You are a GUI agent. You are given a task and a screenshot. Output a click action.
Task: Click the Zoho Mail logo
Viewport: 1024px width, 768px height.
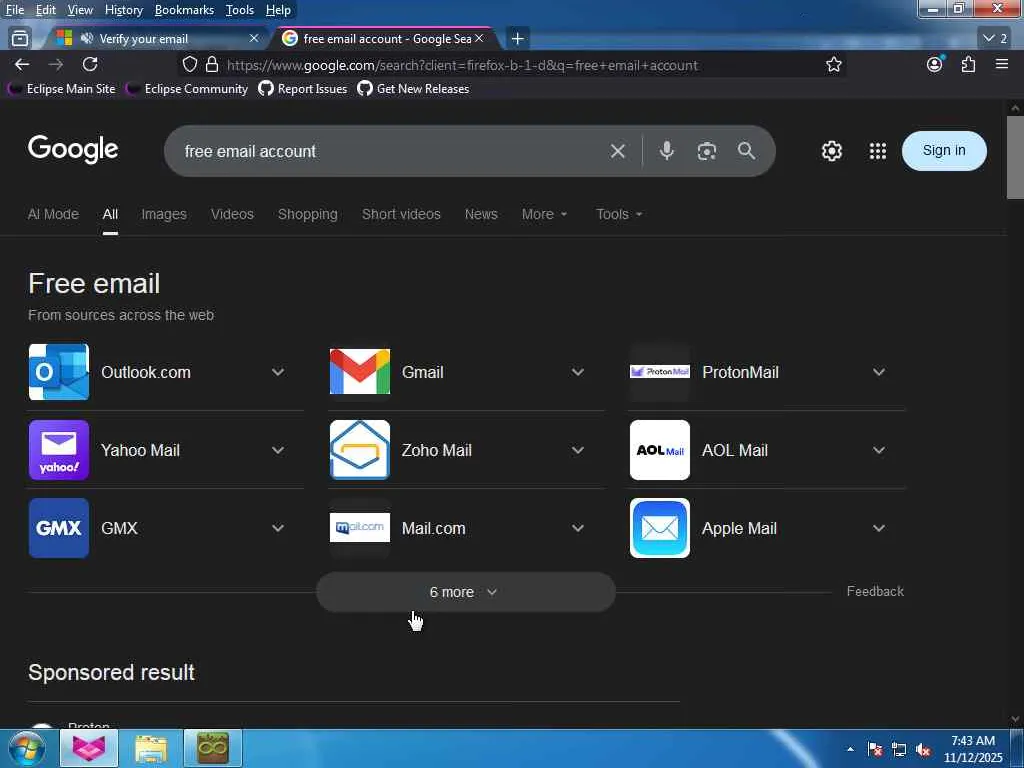pyautogui.click(x=360, y=450)
